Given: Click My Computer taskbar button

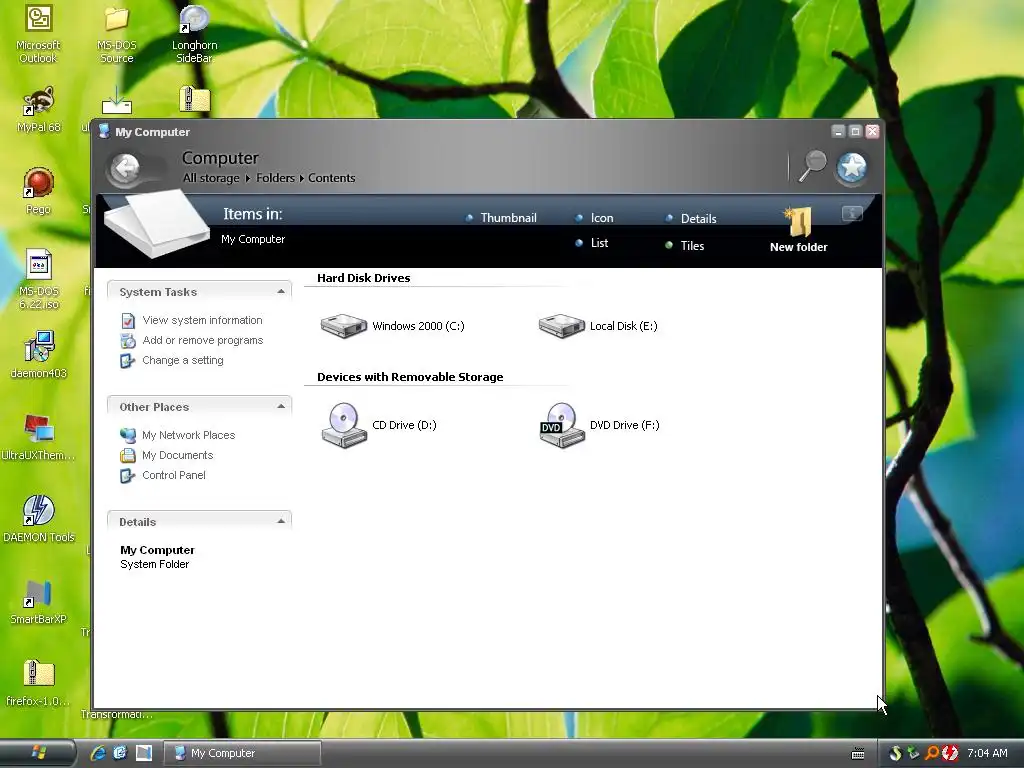Looking at the screenshot, I should [242, 753].
